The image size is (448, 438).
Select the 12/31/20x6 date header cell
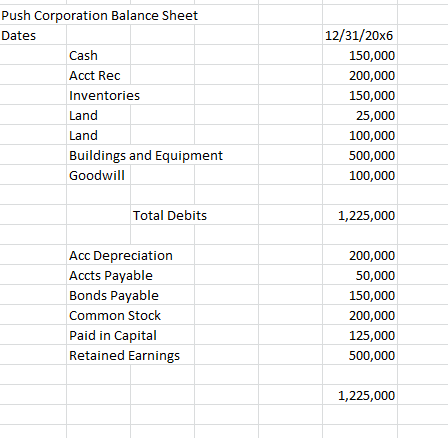(x=359, y=36)
